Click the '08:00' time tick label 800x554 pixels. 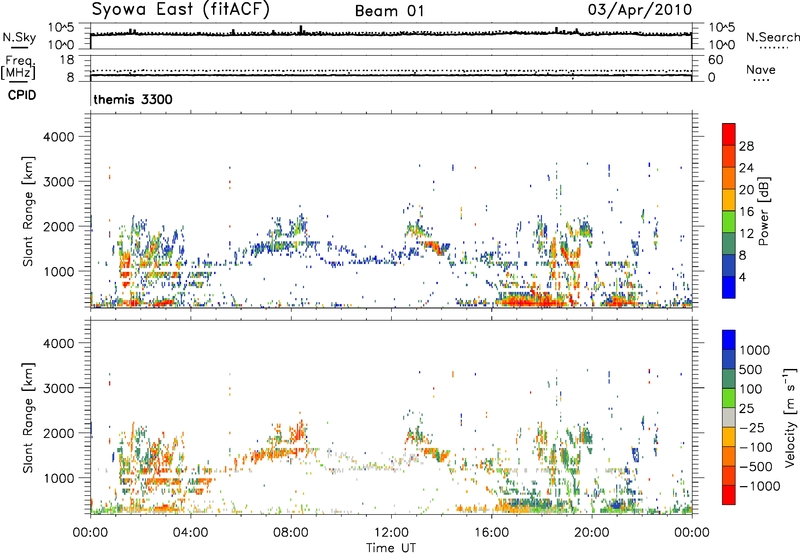[x=291, y=533]
